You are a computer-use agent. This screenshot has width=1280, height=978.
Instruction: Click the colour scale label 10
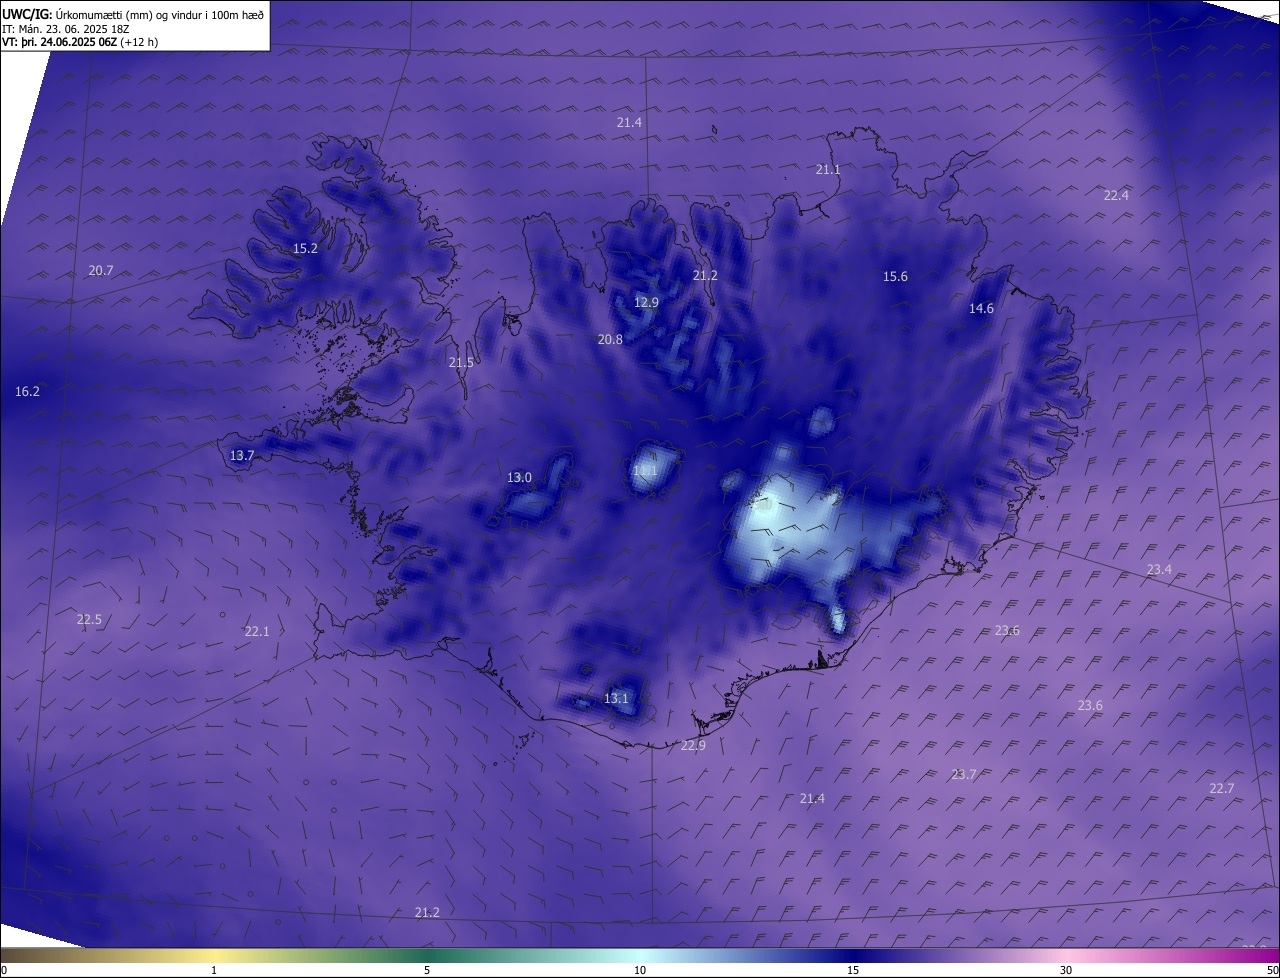click(x=640, y=970)
